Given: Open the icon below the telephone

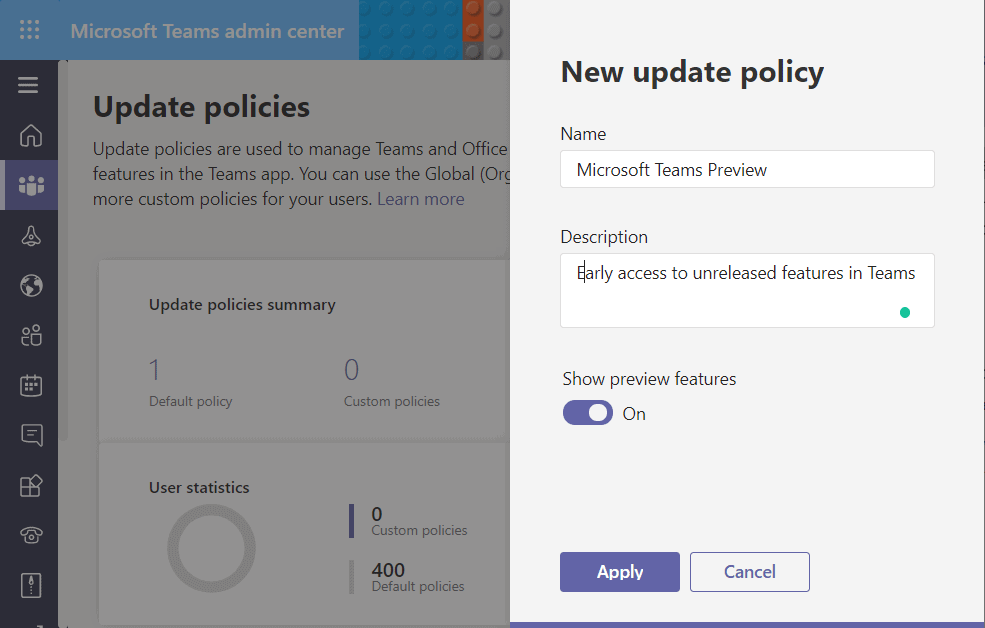Looking at the screenshot, I should 31,585.
